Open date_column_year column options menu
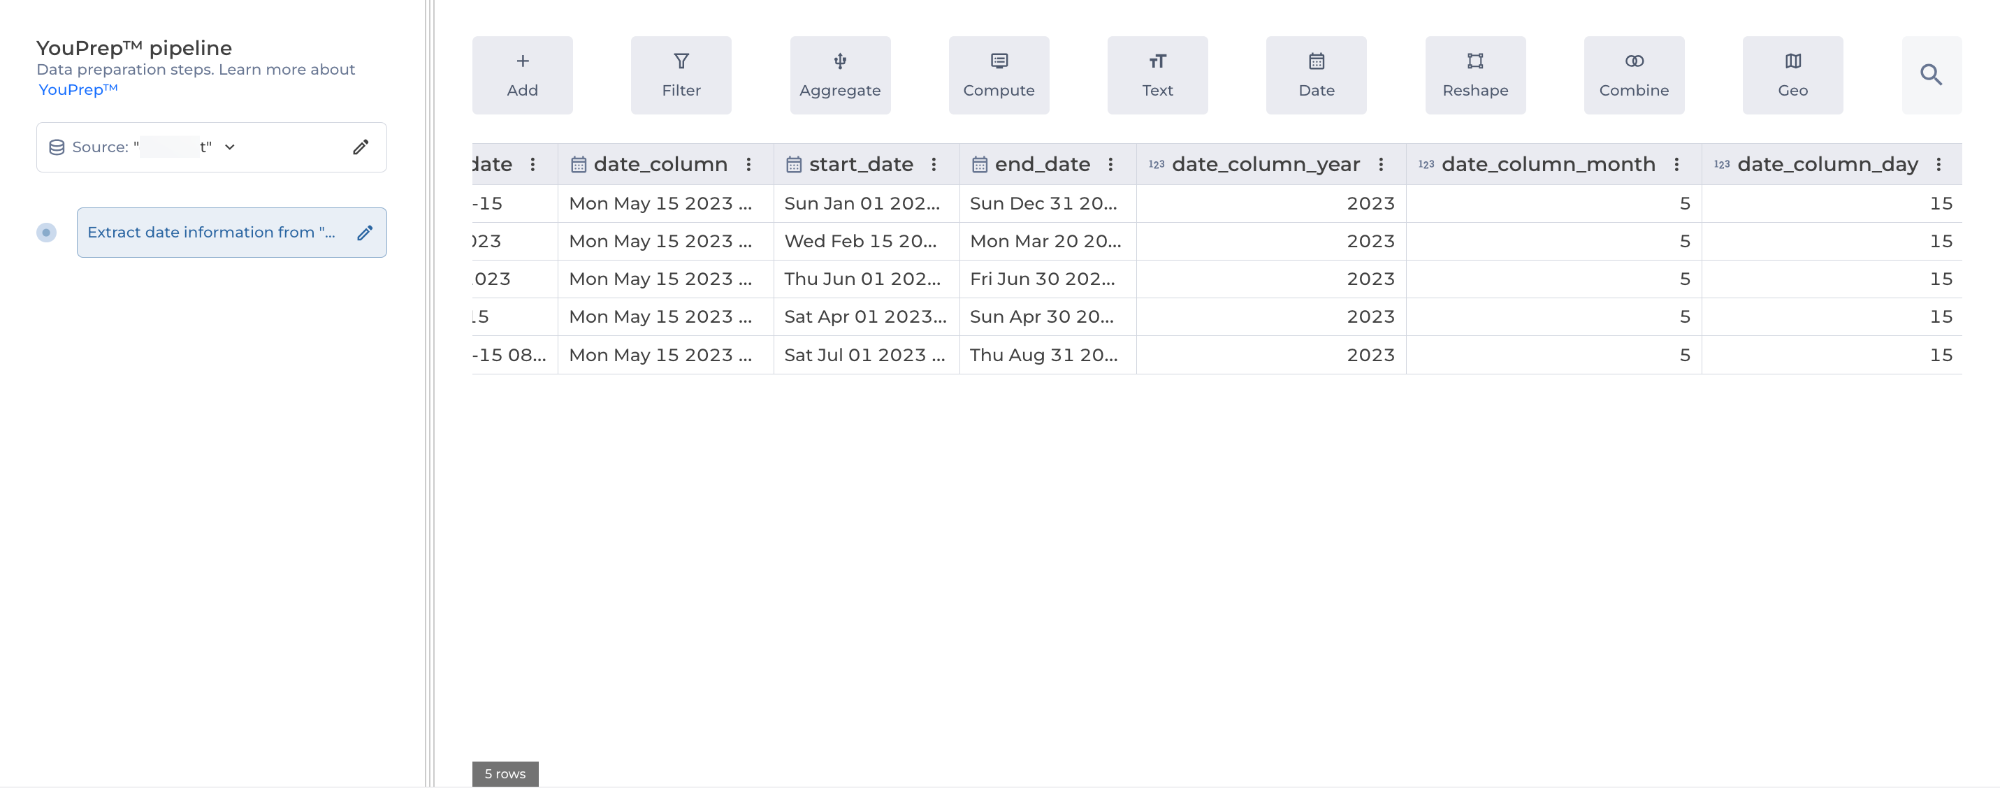 [x=1381, y=164]
